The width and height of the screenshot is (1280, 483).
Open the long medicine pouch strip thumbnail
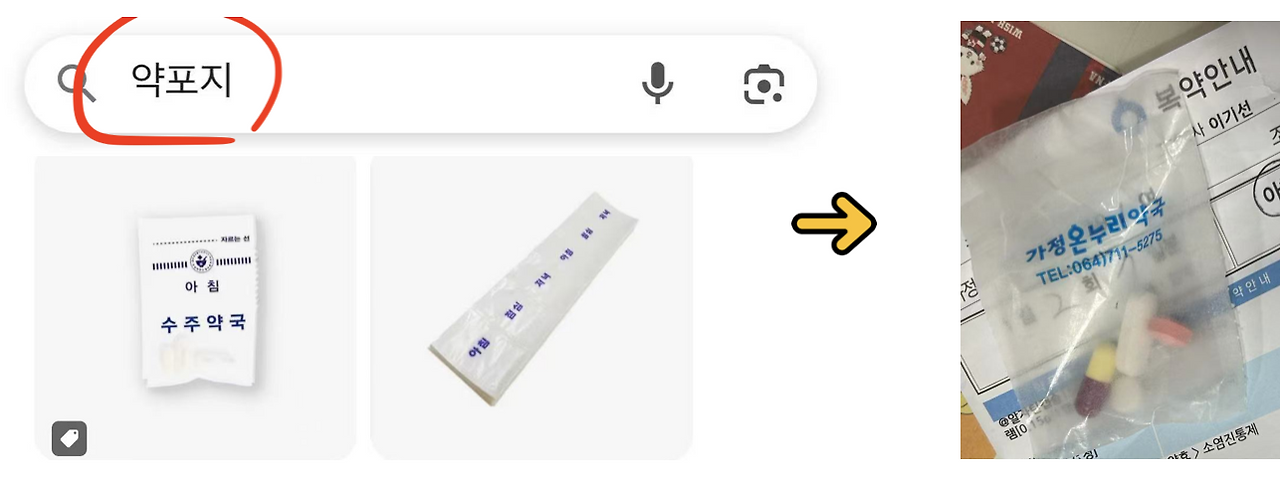click(x=531, y=308)
